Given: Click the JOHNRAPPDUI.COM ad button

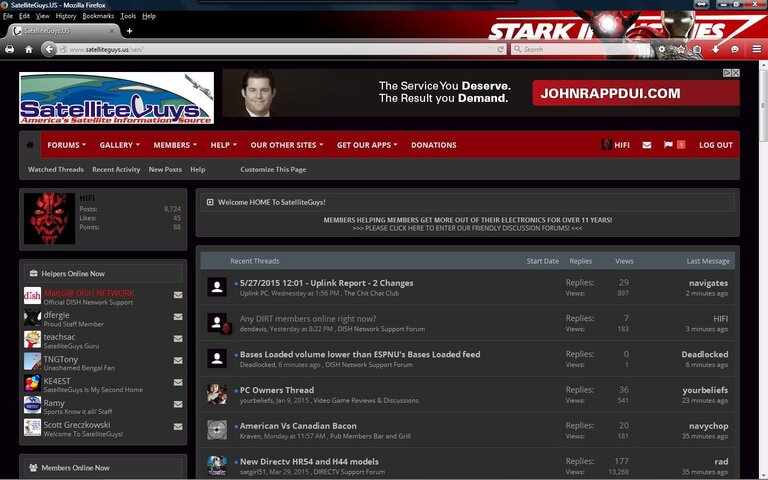Looking at the screenshot, I should point(636,93).
